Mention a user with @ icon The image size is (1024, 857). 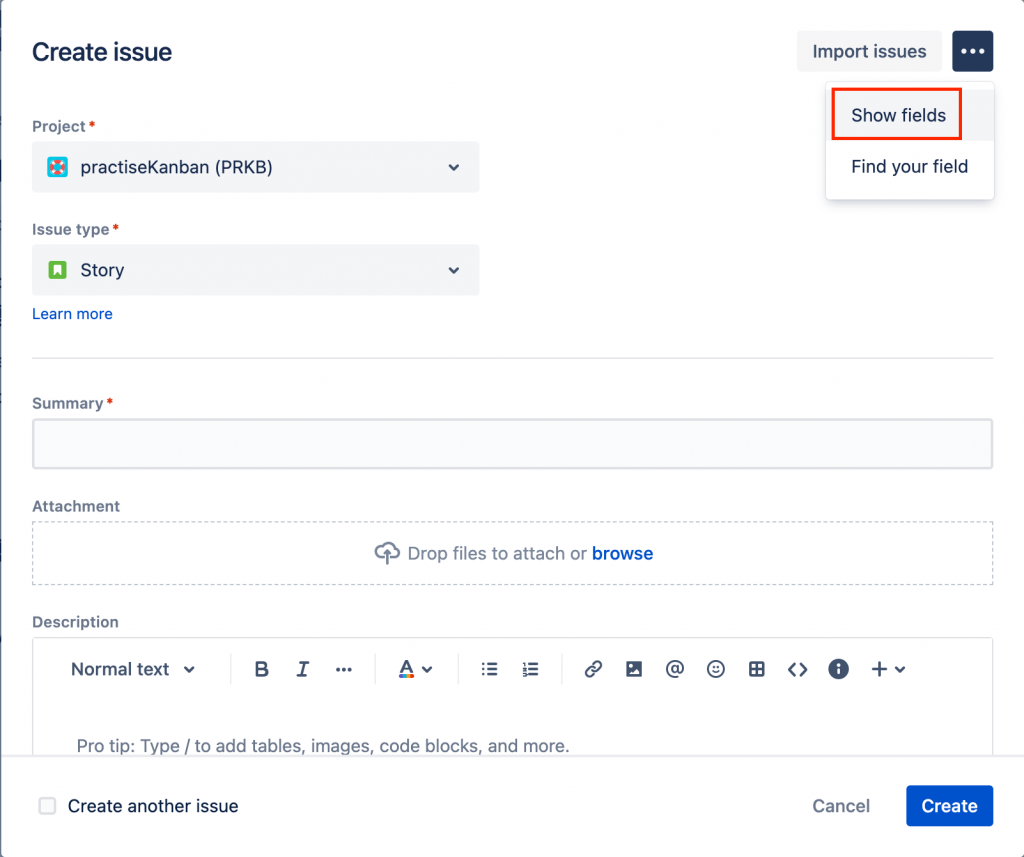(675, 670)
